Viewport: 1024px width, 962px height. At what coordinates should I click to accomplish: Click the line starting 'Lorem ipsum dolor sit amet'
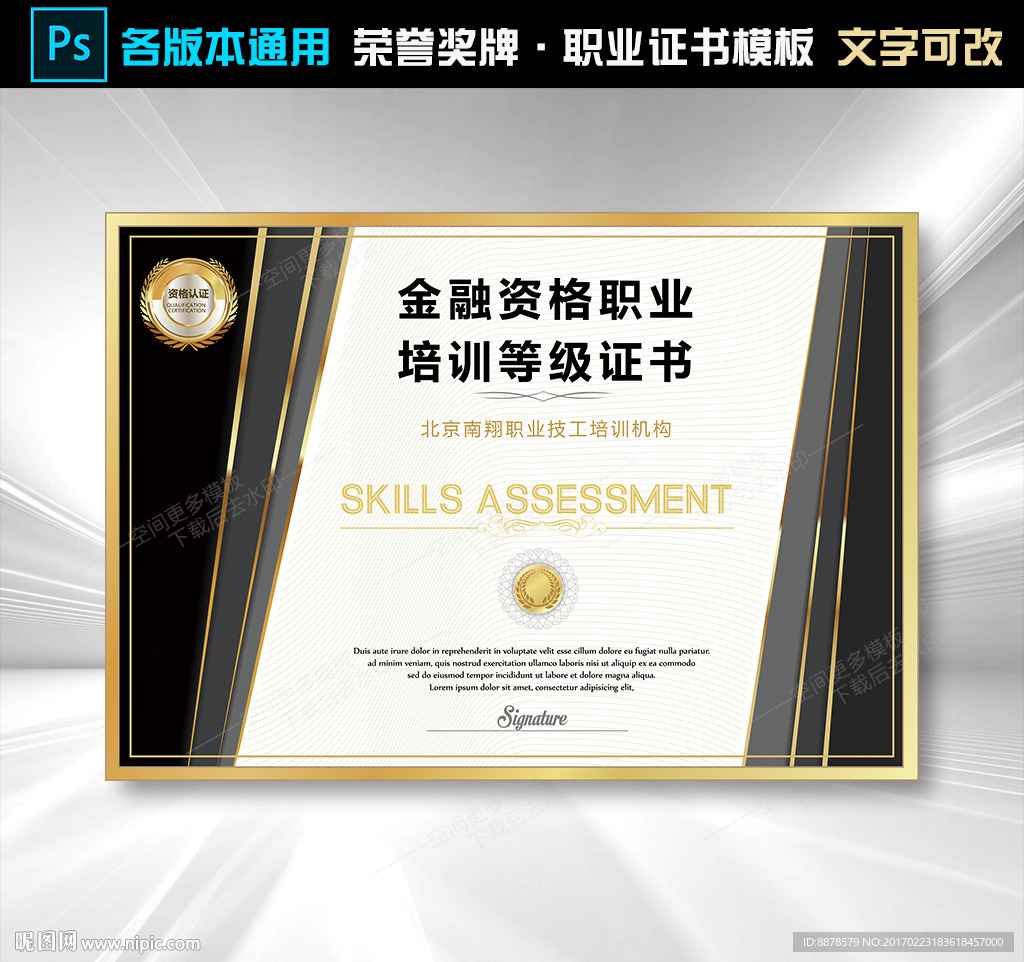pos(532,687)
